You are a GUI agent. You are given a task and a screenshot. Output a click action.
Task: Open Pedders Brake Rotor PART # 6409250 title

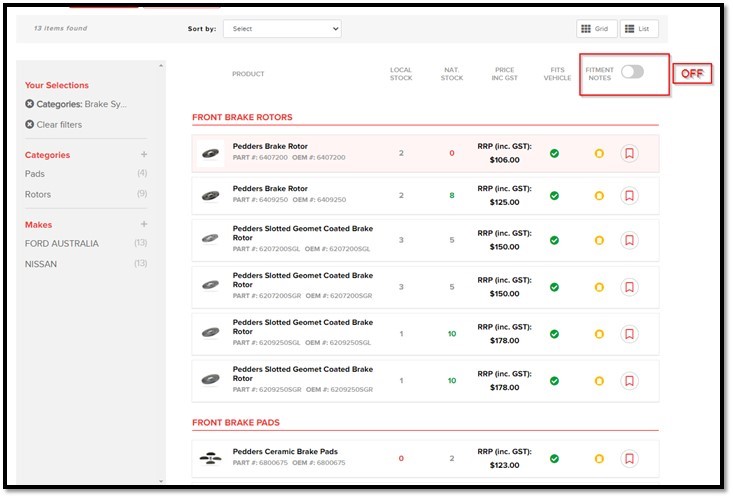coord(270,188)
